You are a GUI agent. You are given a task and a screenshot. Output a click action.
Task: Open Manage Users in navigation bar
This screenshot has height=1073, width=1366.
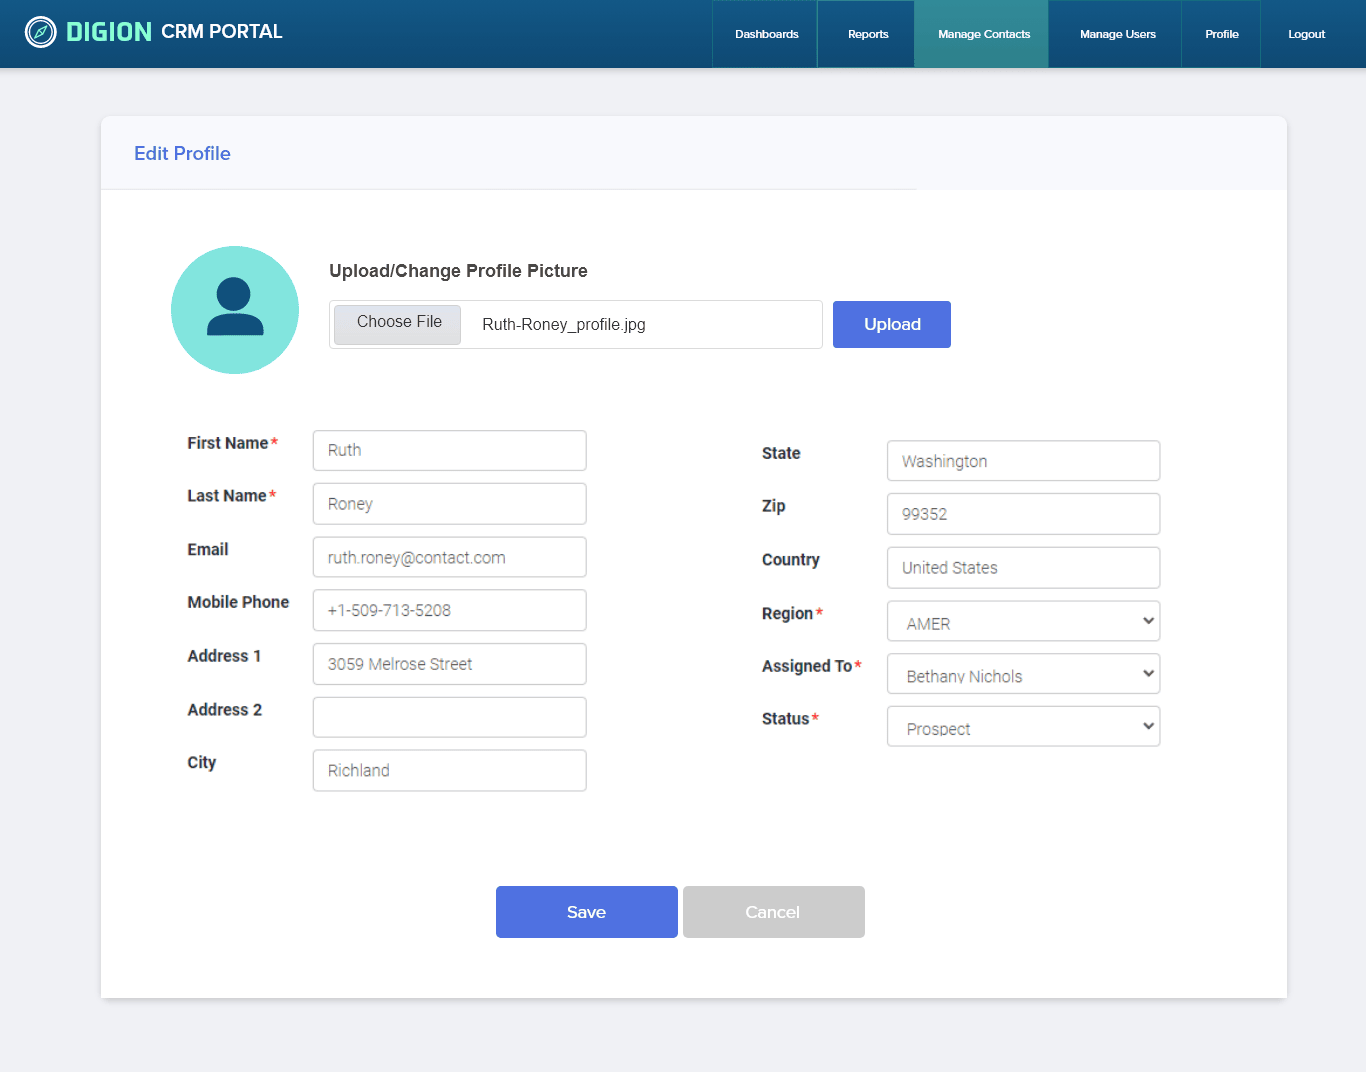click(x=1117, y=34)
